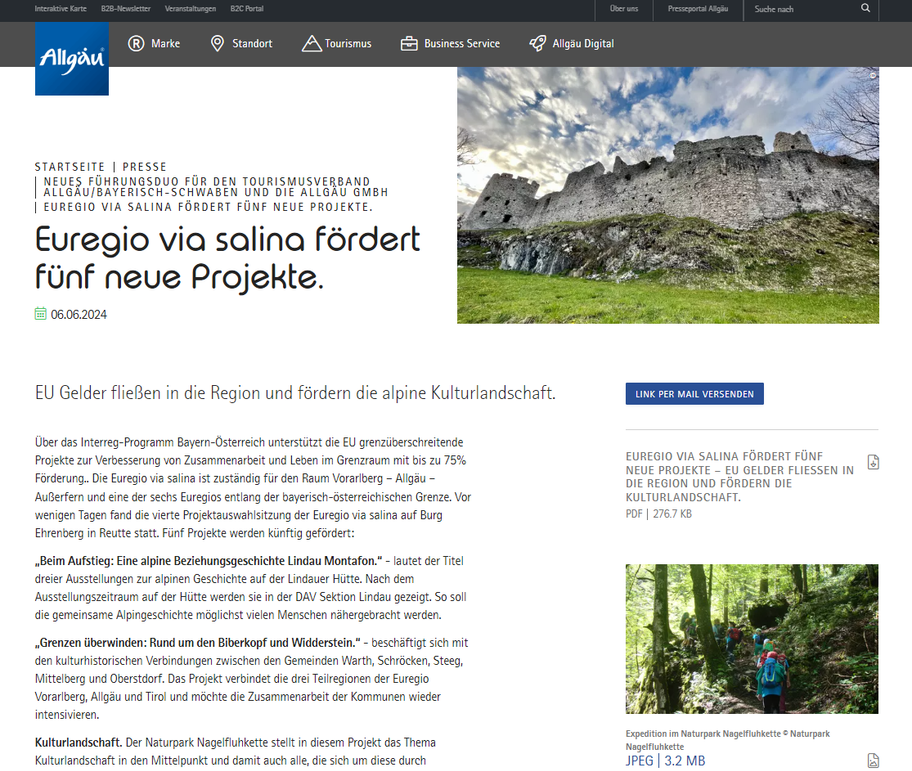Screen dimensions: 912x771
Task: Click the Standort location pin icon
Action: click(216, 43)
